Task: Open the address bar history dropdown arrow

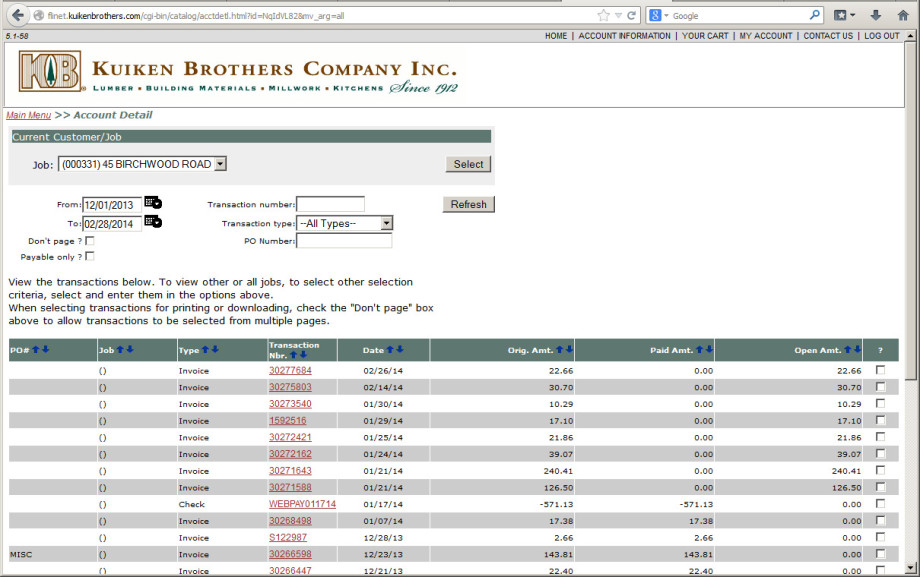Action: click(x=618, y=16)
